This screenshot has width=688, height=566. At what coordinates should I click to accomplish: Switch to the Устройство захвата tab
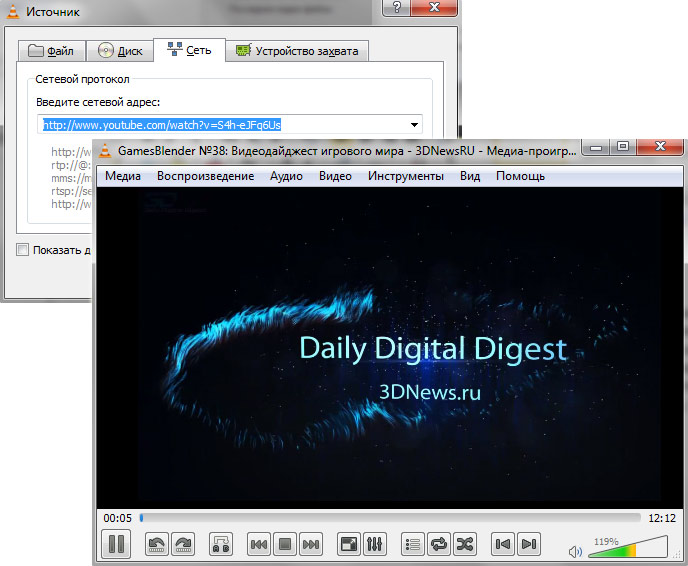[x=299, y=51]
